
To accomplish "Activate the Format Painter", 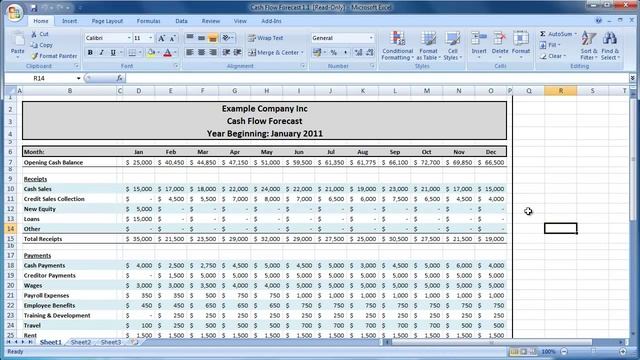I will [x=54, y=56].
